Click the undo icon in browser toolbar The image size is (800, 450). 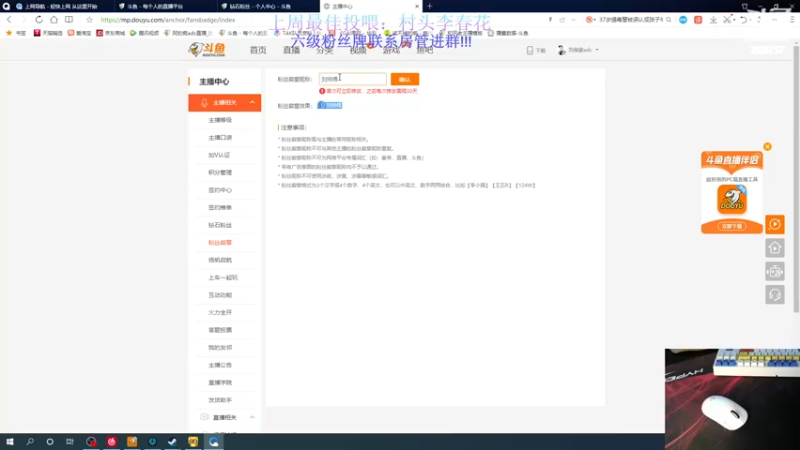pyautogui.click(x=744, y=19)
